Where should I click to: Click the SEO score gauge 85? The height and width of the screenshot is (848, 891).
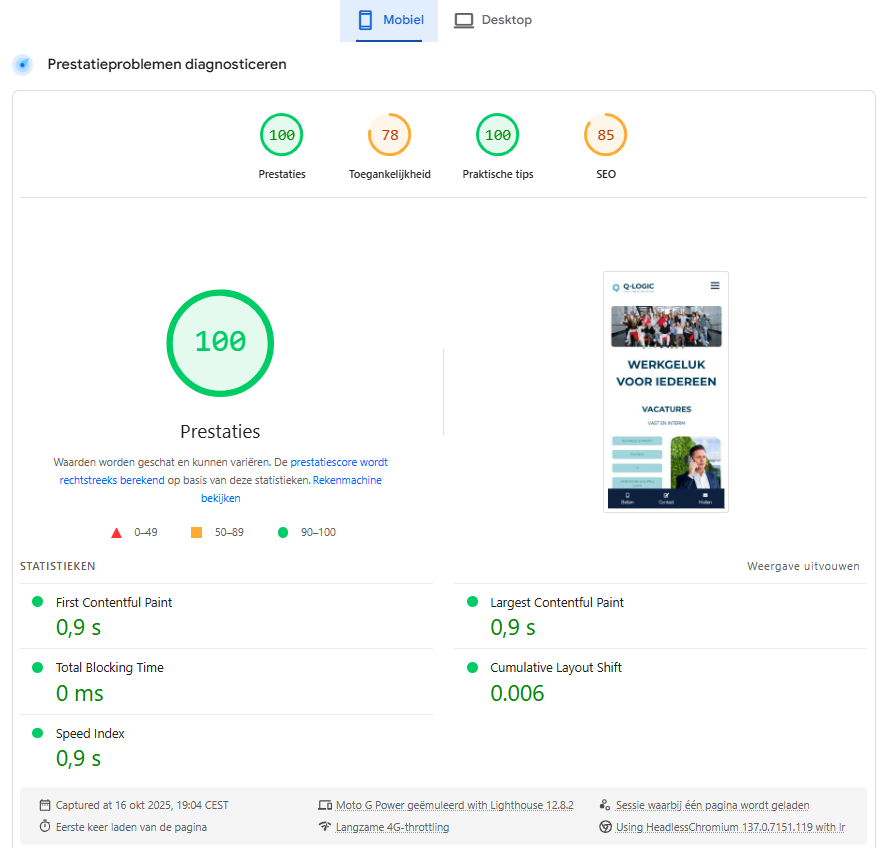pos(606,136)
